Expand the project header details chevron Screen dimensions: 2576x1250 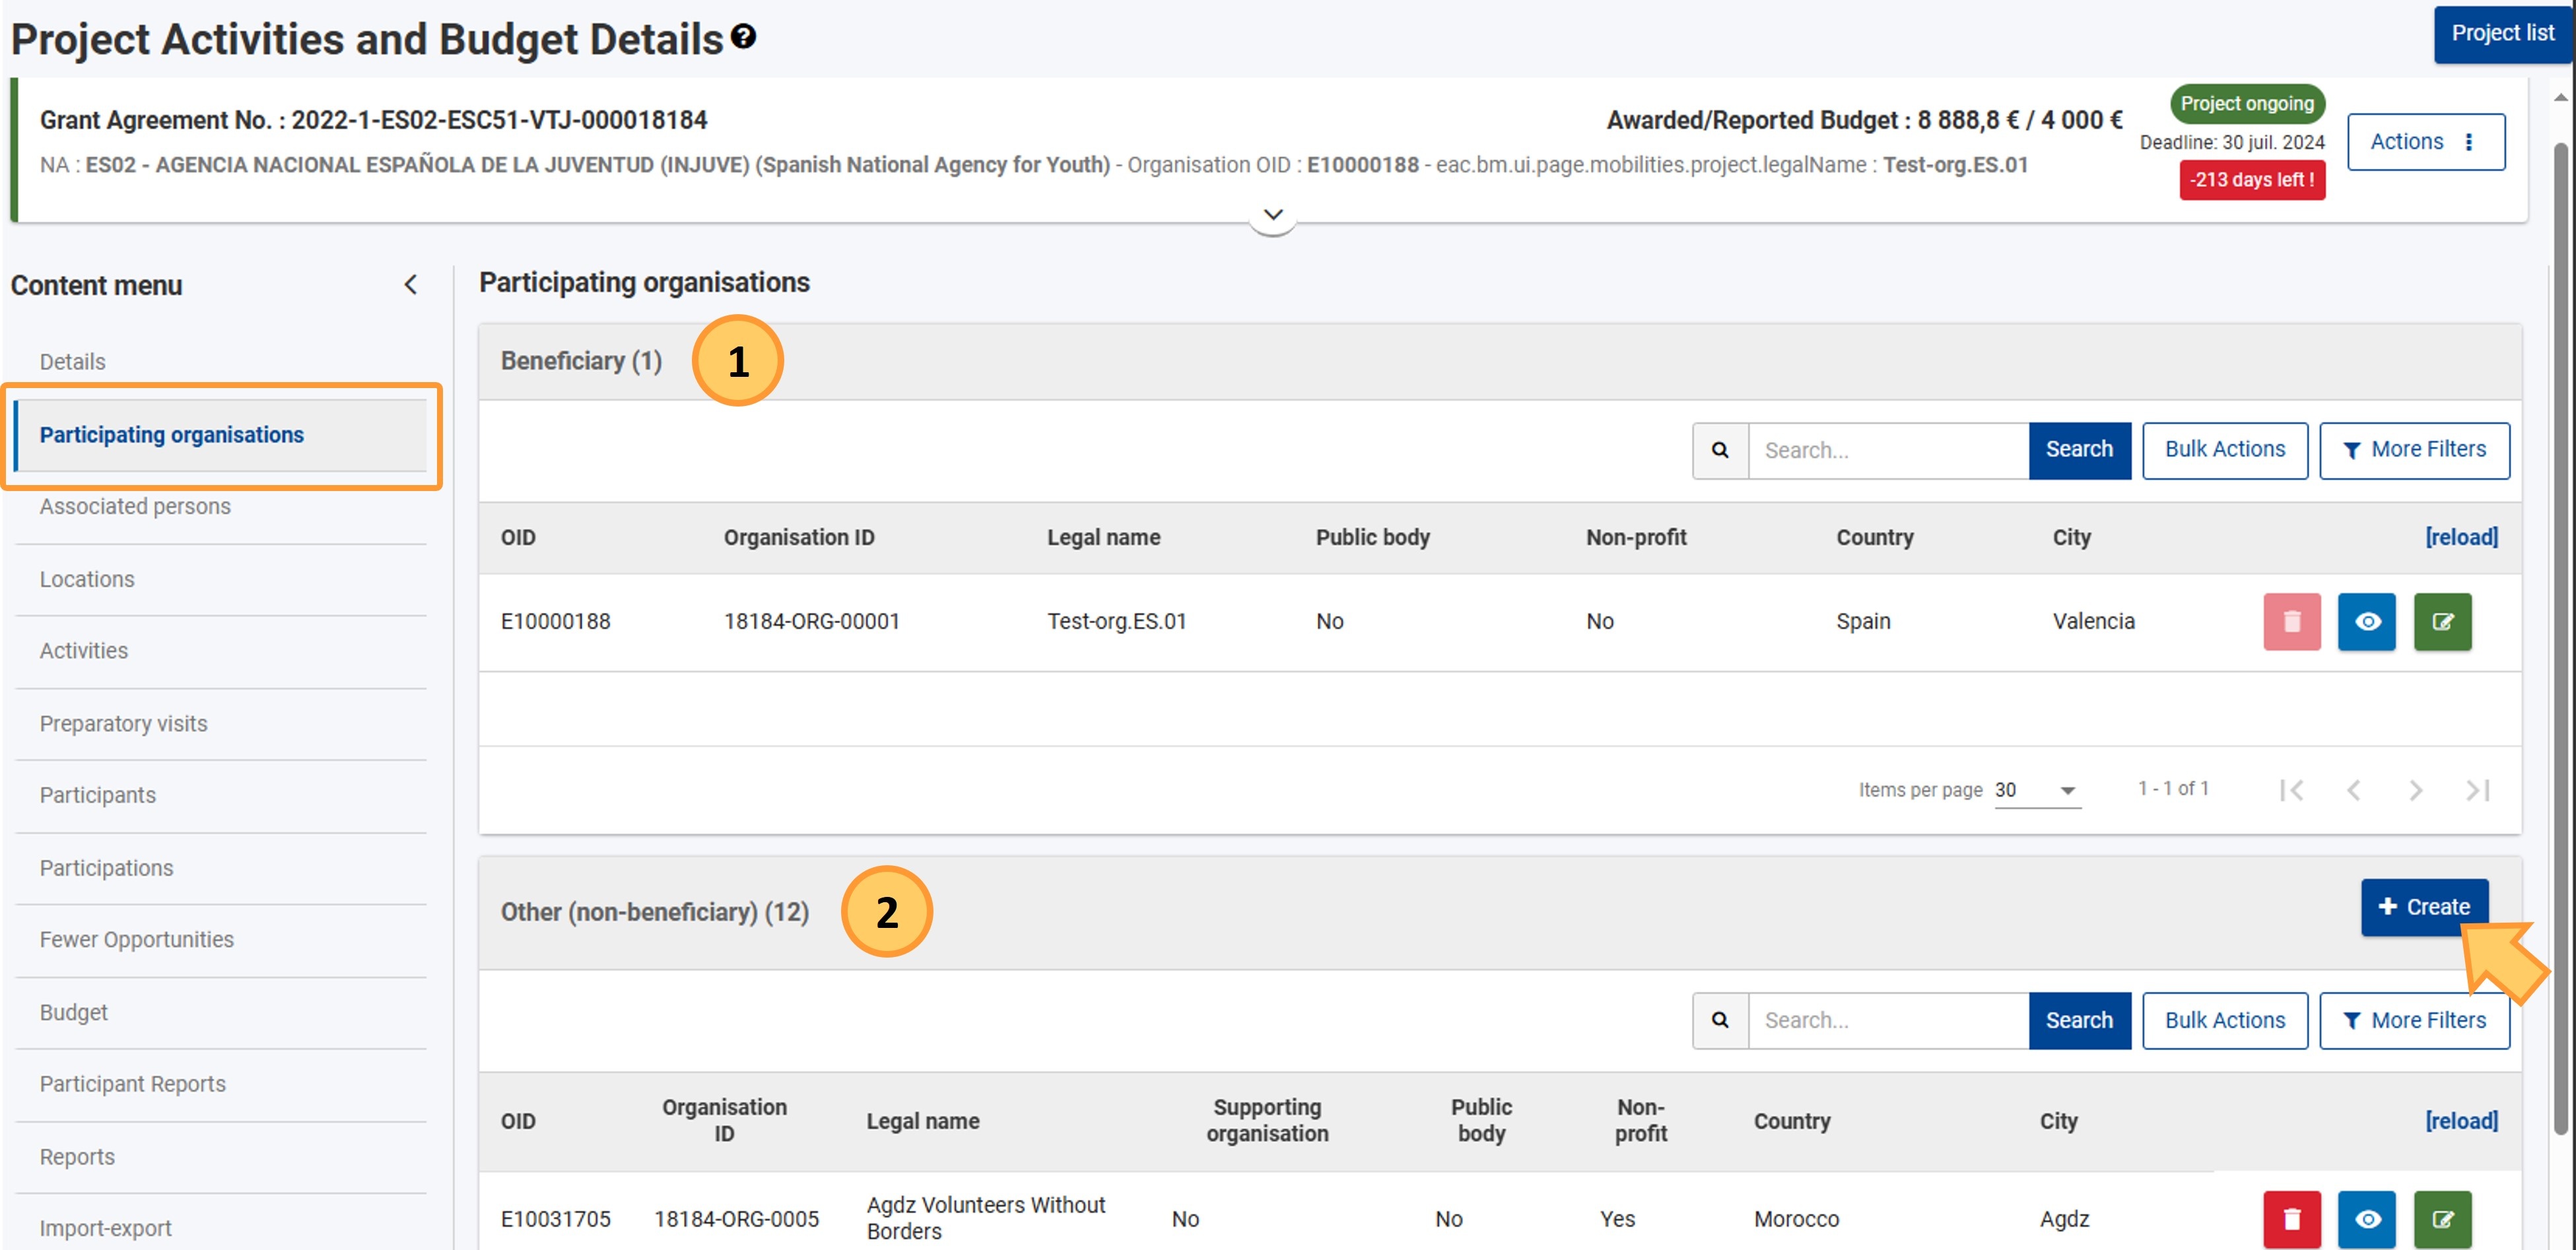point(1273,215)
